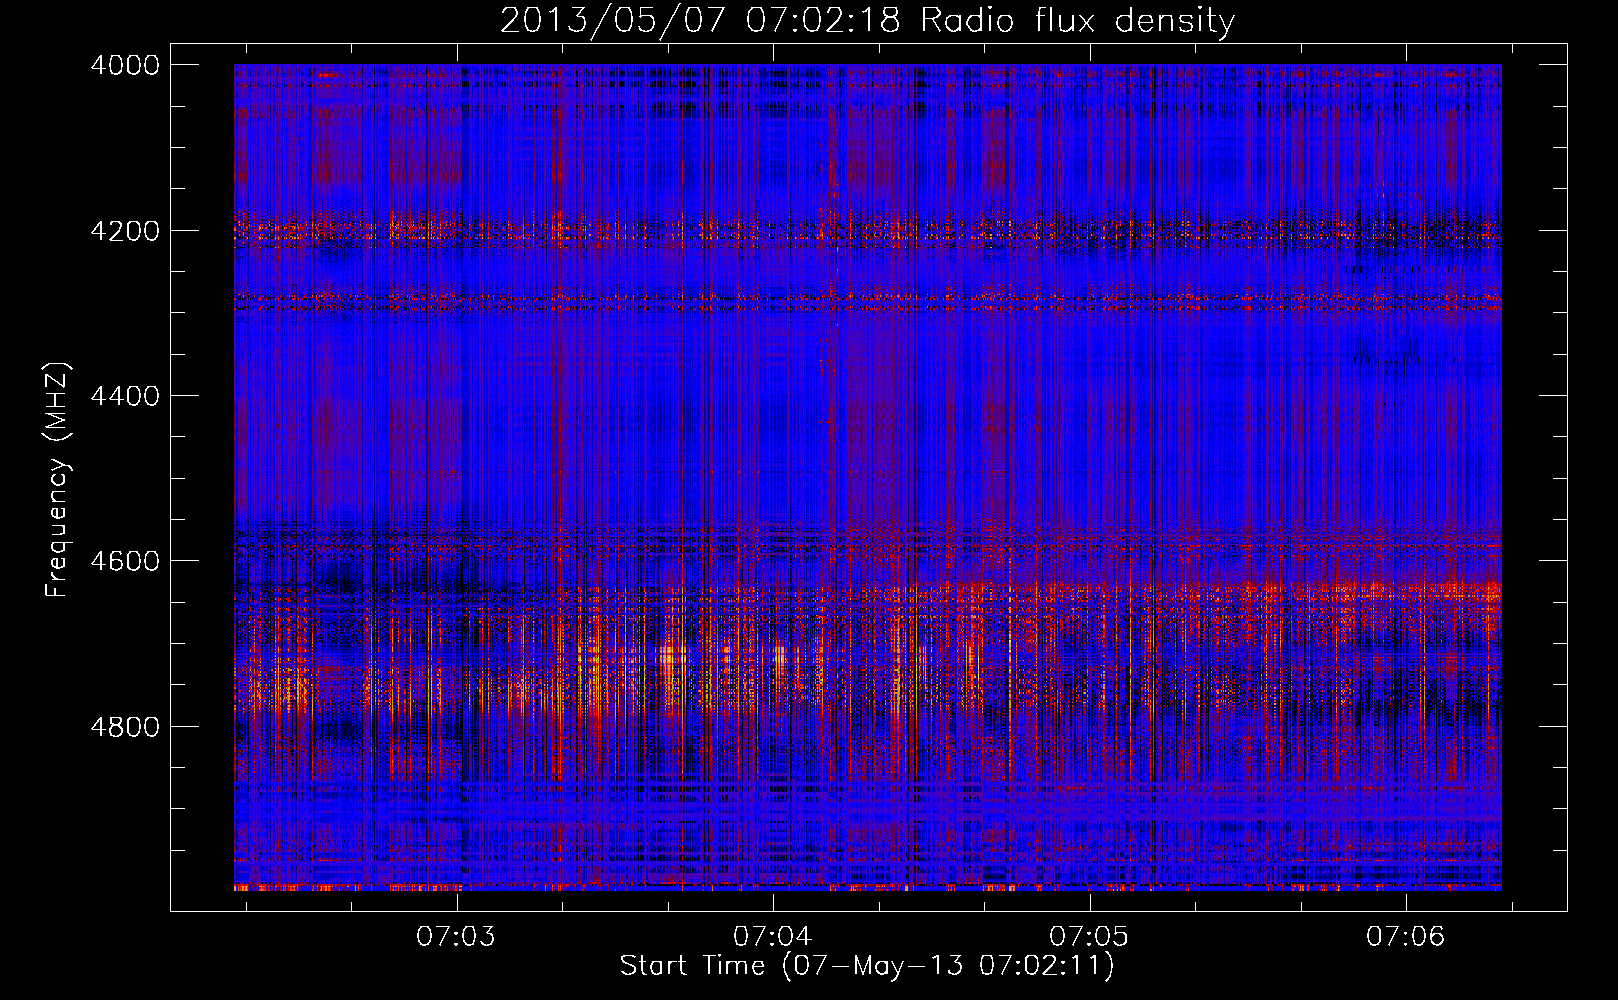Screen dimensions: 1618x1000
Task: Select the 4800 frequency tick label
Action: click(125, 727)
